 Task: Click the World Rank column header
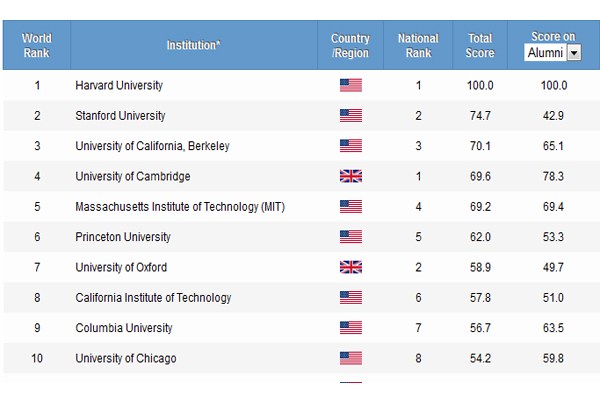click(36, 45)
